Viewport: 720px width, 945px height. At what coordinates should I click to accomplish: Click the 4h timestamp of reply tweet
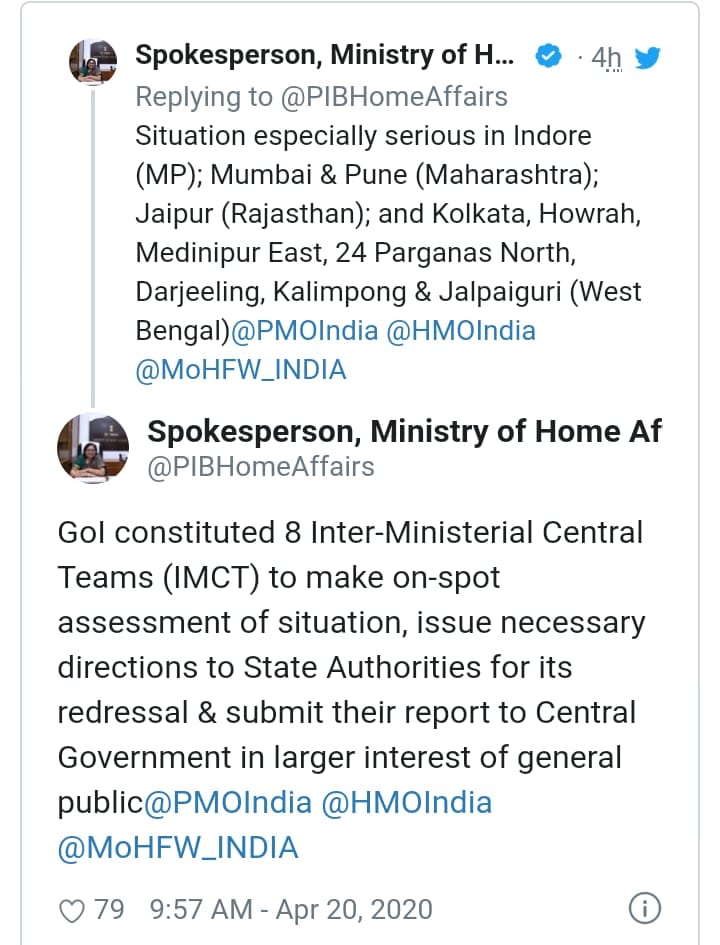(606, 58)
